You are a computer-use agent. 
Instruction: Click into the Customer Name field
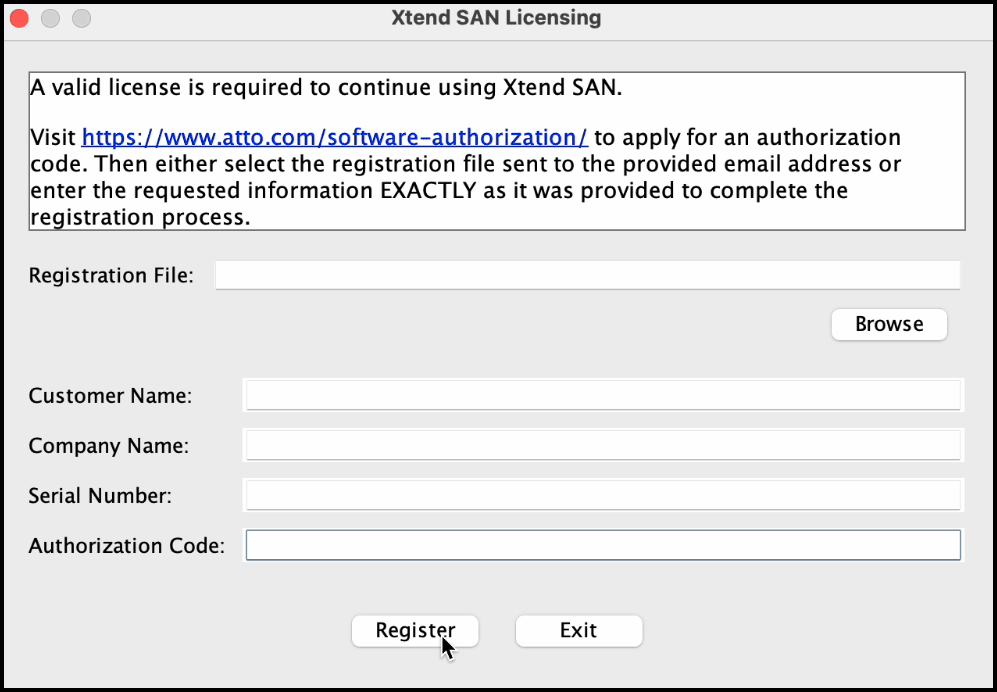pyautogui.click(x=603, y=396)
